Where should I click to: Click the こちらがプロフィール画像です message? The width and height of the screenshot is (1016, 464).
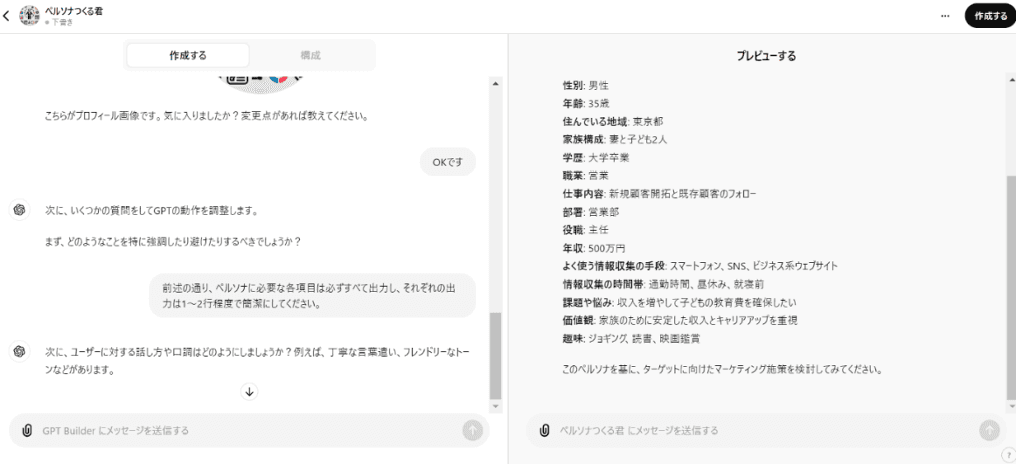[207, 117]
